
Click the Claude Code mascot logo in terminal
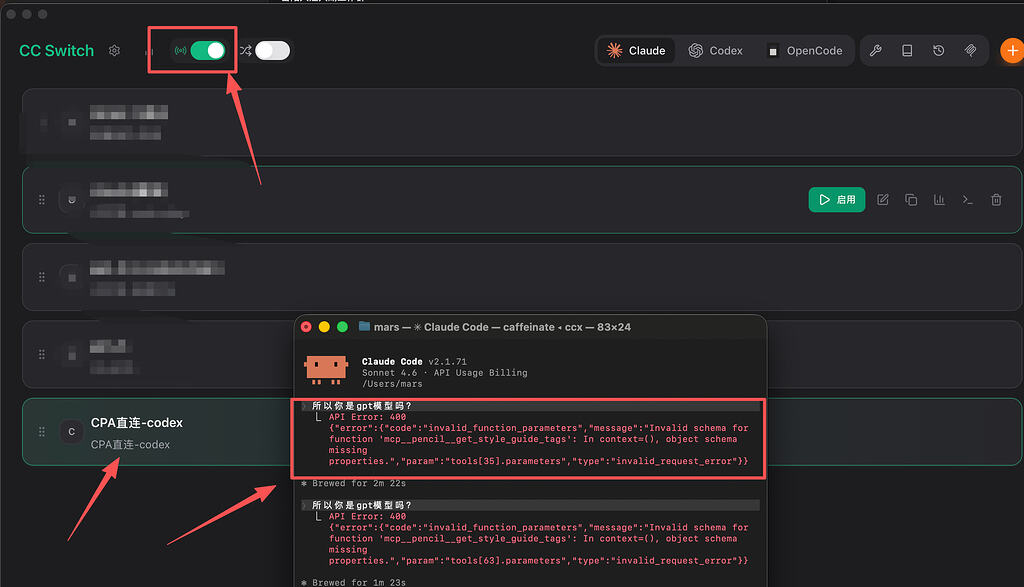[x=325, y=370]
